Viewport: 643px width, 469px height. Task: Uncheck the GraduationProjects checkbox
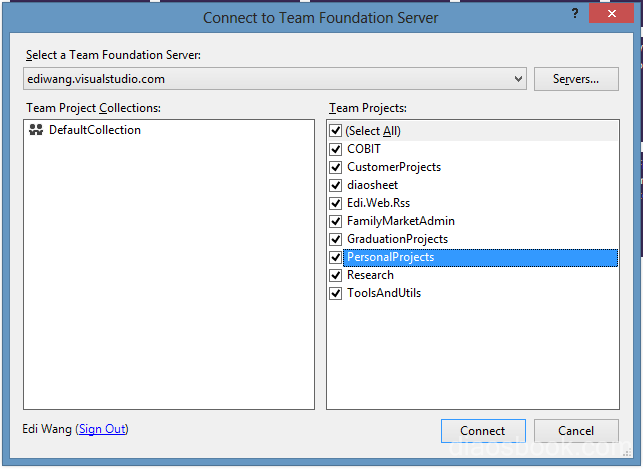point(335,239)
